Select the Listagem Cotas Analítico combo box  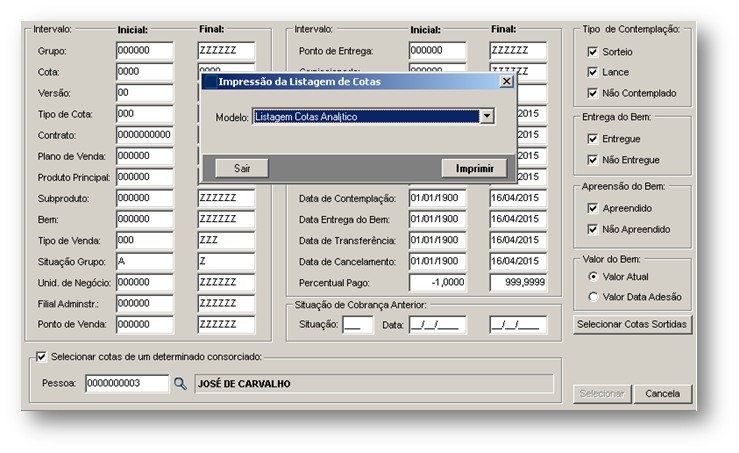tap(373, 116)
